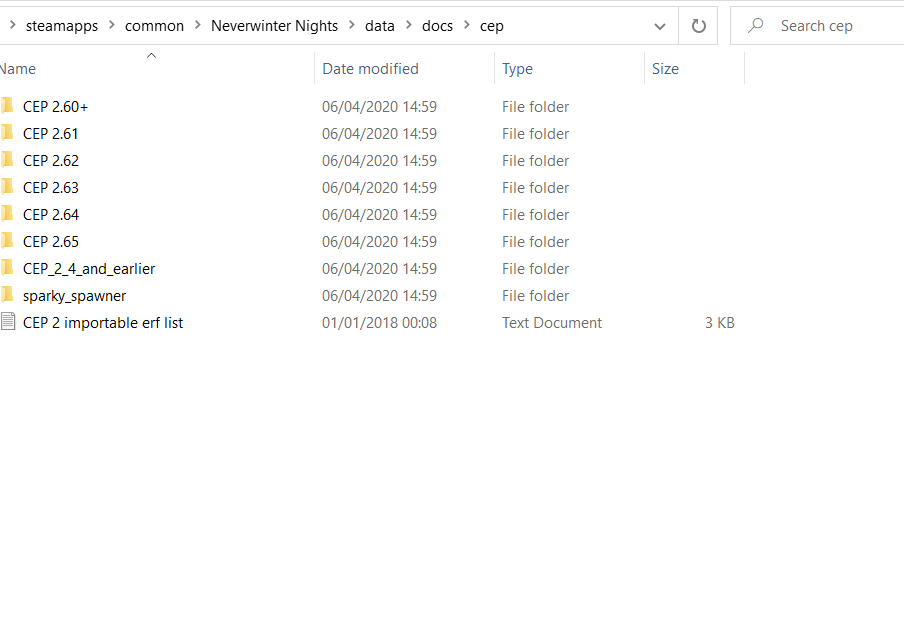904x622 pixels.
Task: Click the date modified of CEP 2.60+
Action: 379,107
